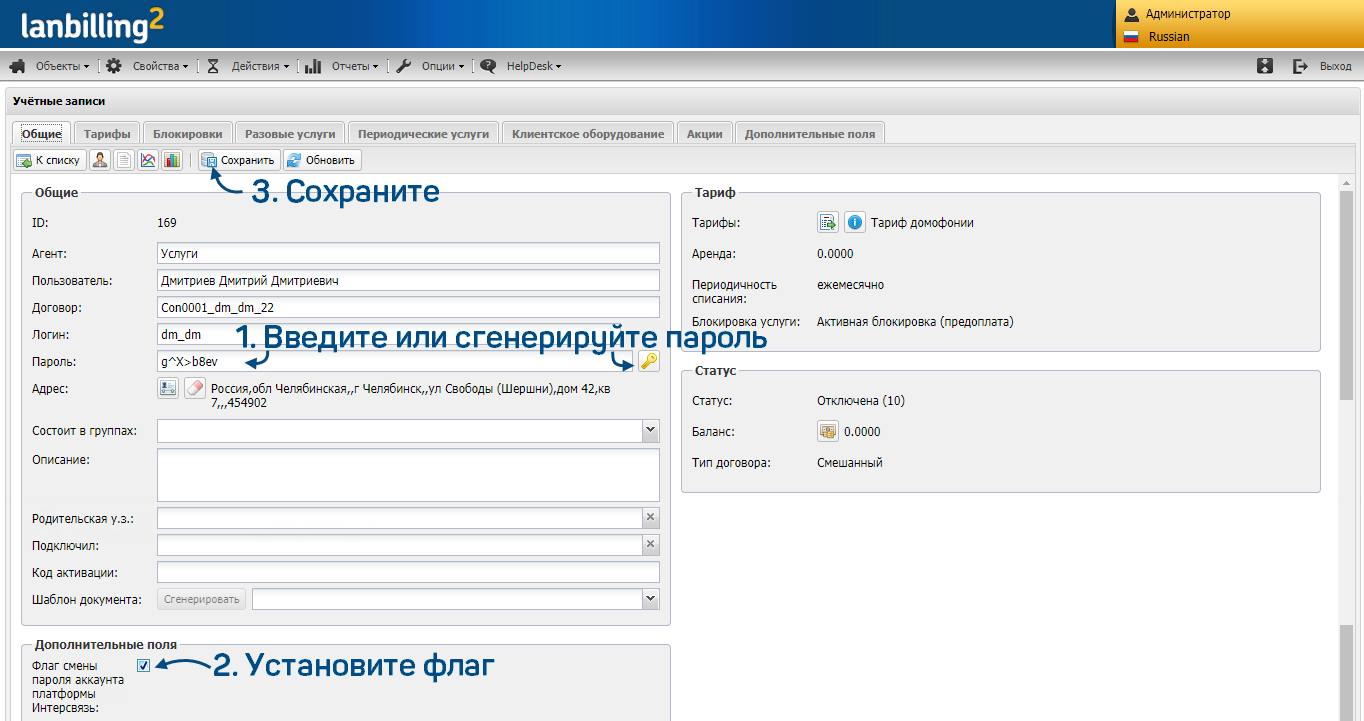Switch to the Дополнительные поля tab
This screenshot has width=1364, height=721.
[810, 133]
